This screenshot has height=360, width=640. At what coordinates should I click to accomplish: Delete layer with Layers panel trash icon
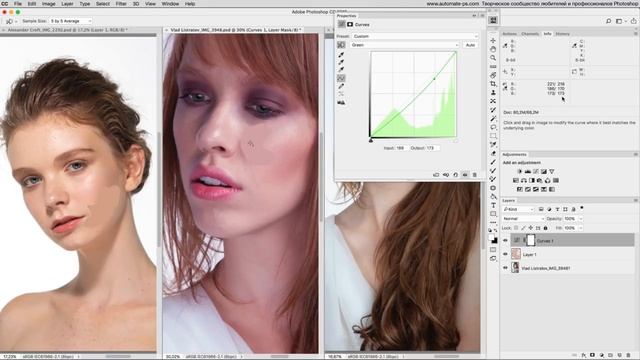click(x=629, y=355)
